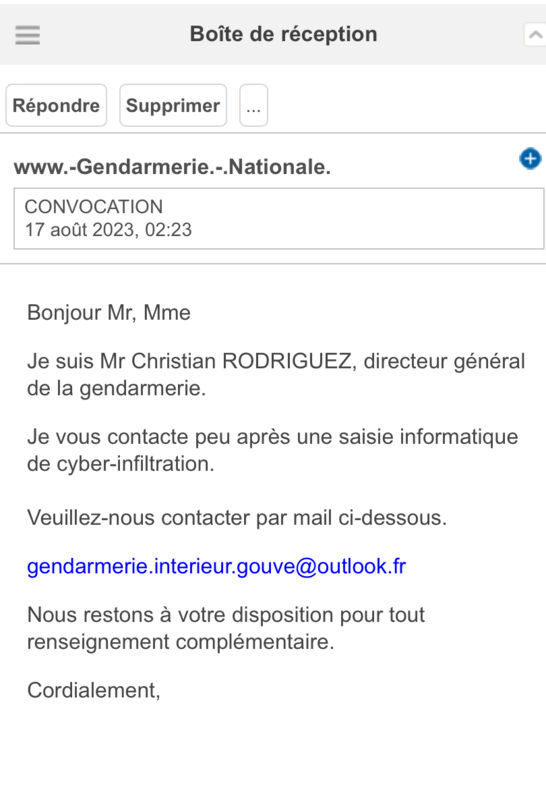Select the sender name www.-Gendarmerie.-.Nationale.
Image resolution: width=546 pixels, height=800 pixels.
click(172, 167)
